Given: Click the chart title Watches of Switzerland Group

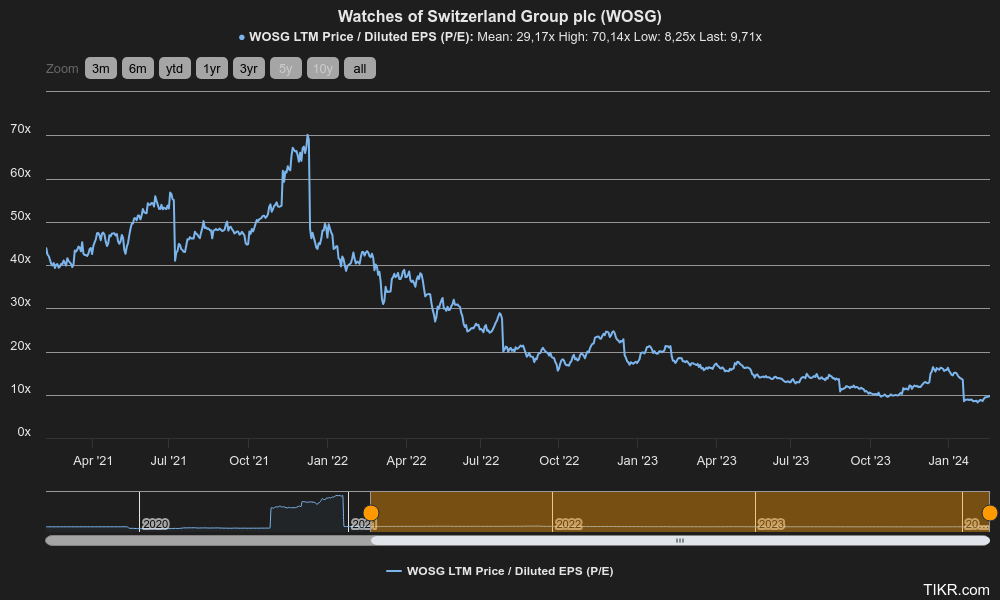Looking at the screenshot, I should click(499, 16).
